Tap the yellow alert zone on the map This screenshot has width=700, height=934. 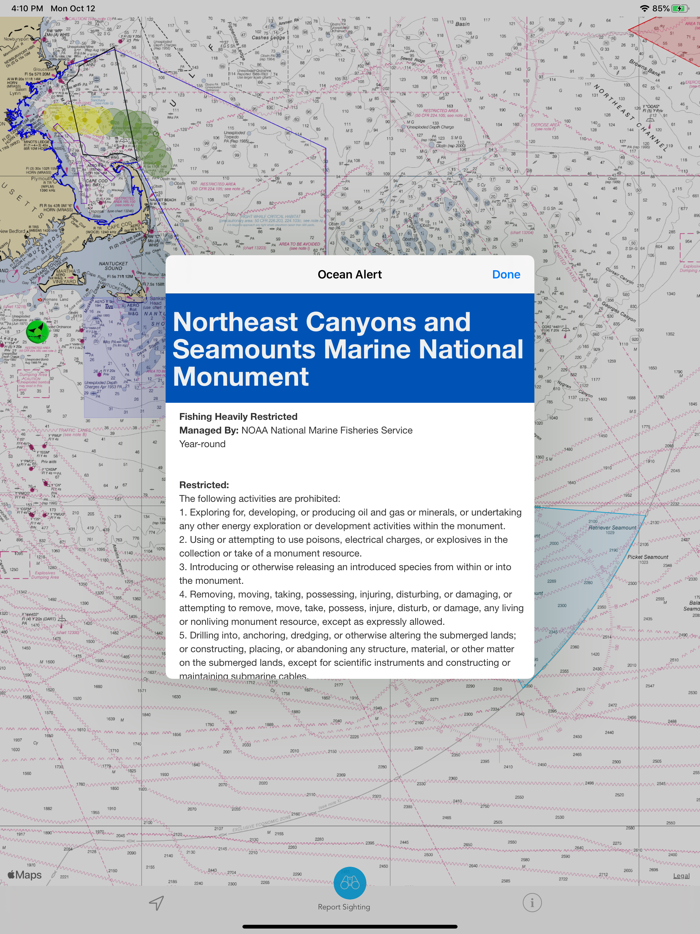[76, 119]
